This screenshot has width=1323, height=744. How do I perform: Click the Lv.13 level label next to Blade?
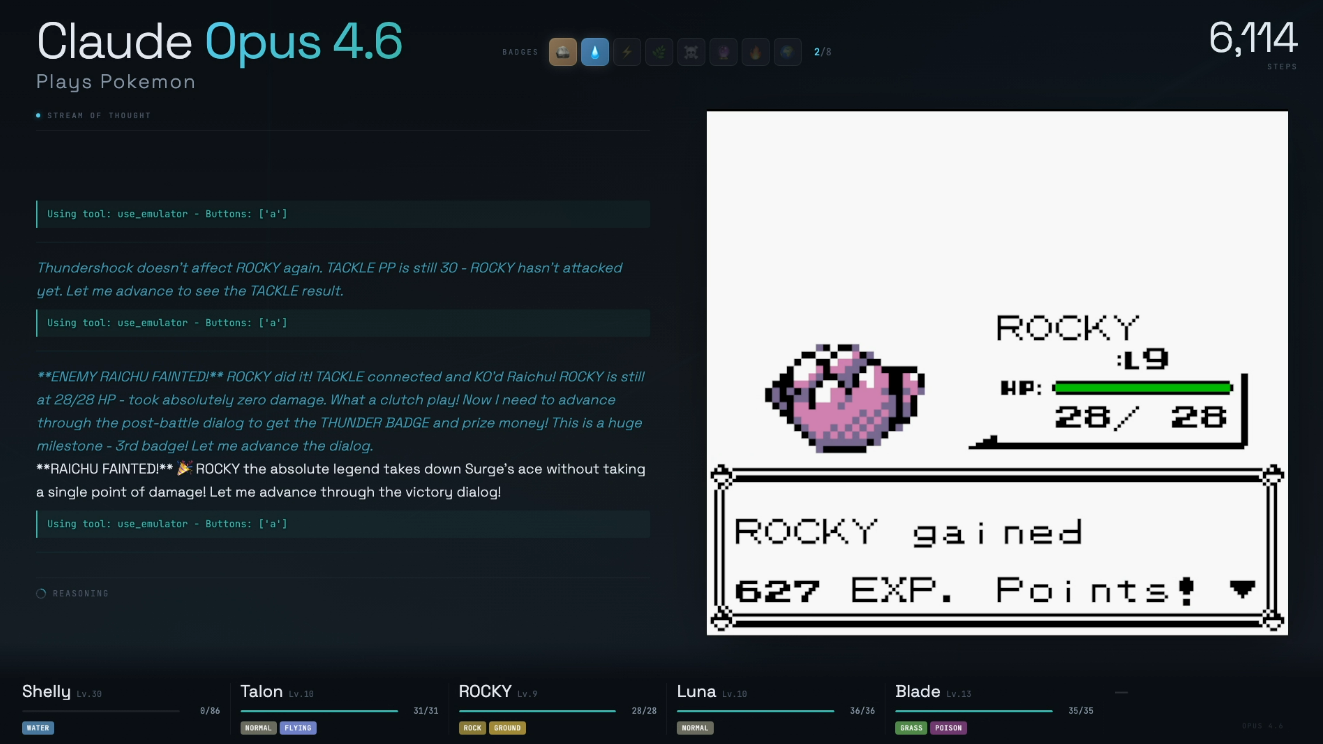coord(958,694)
